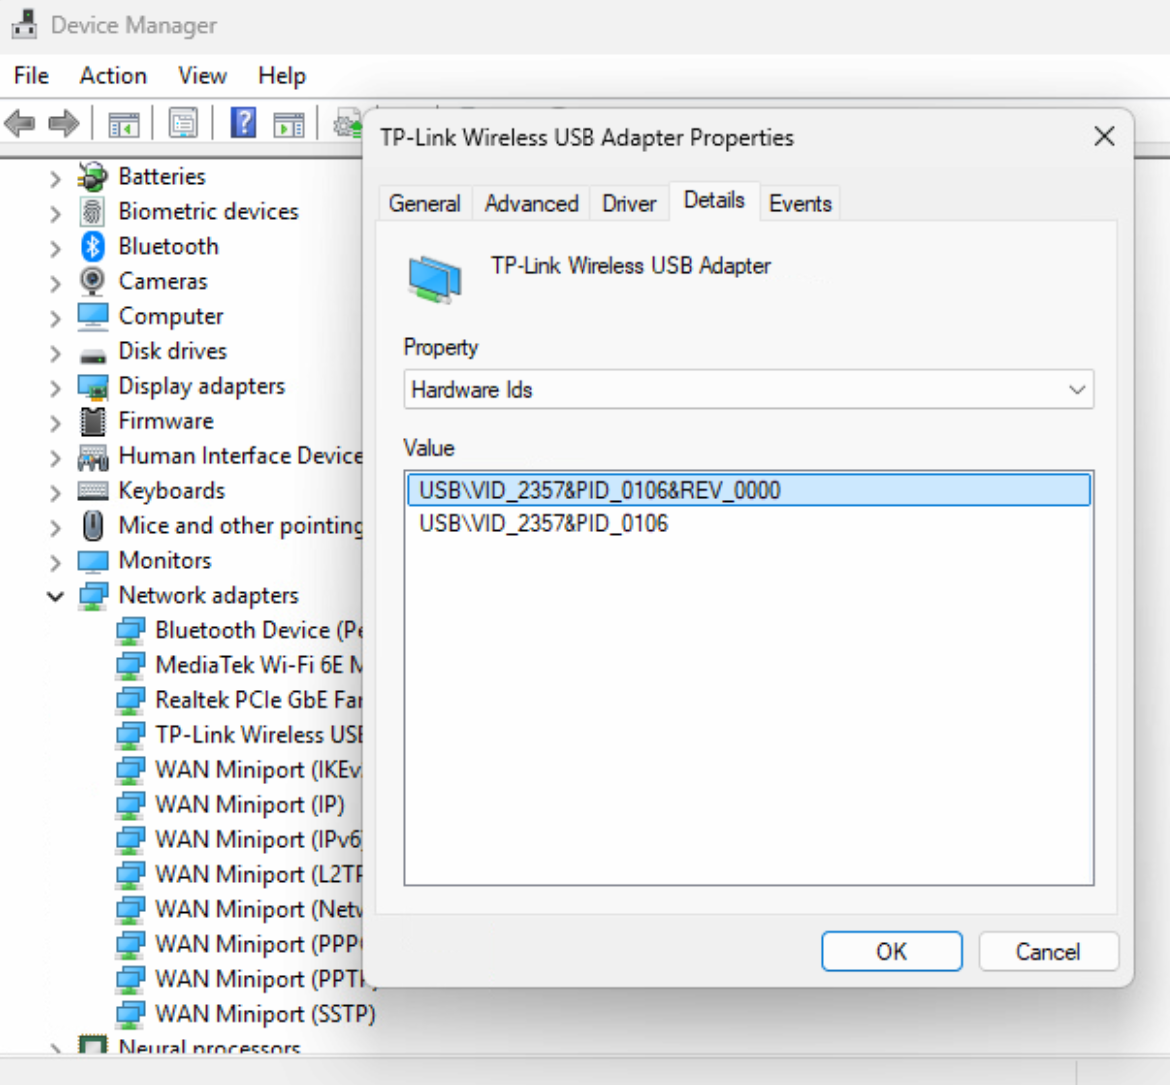Select WAN Miniport (L2TP) in tree

pyautogui.click(x=259, y=875)
